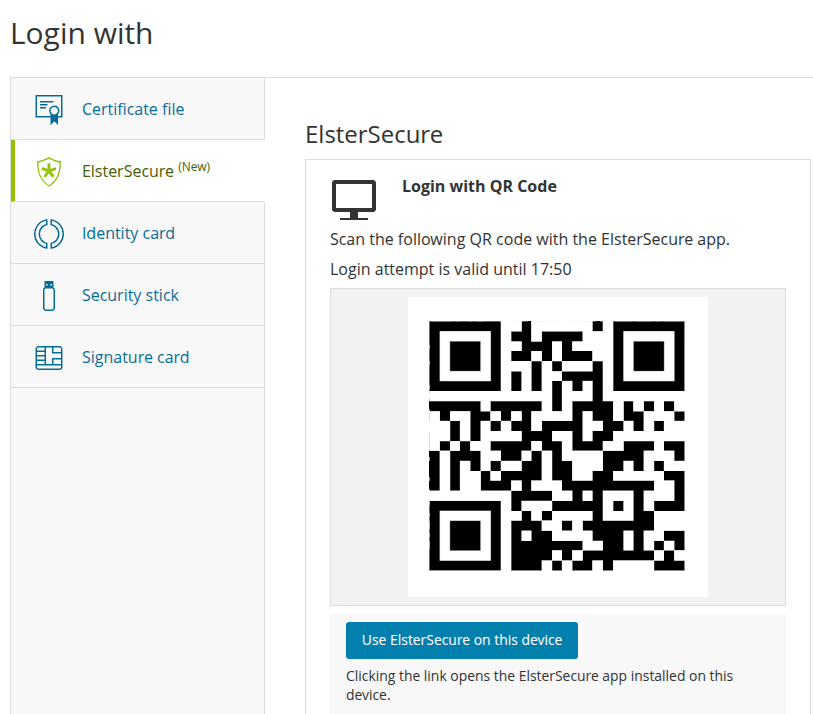
Task: Click the ElsterSecure section heading
Action: 374,135
